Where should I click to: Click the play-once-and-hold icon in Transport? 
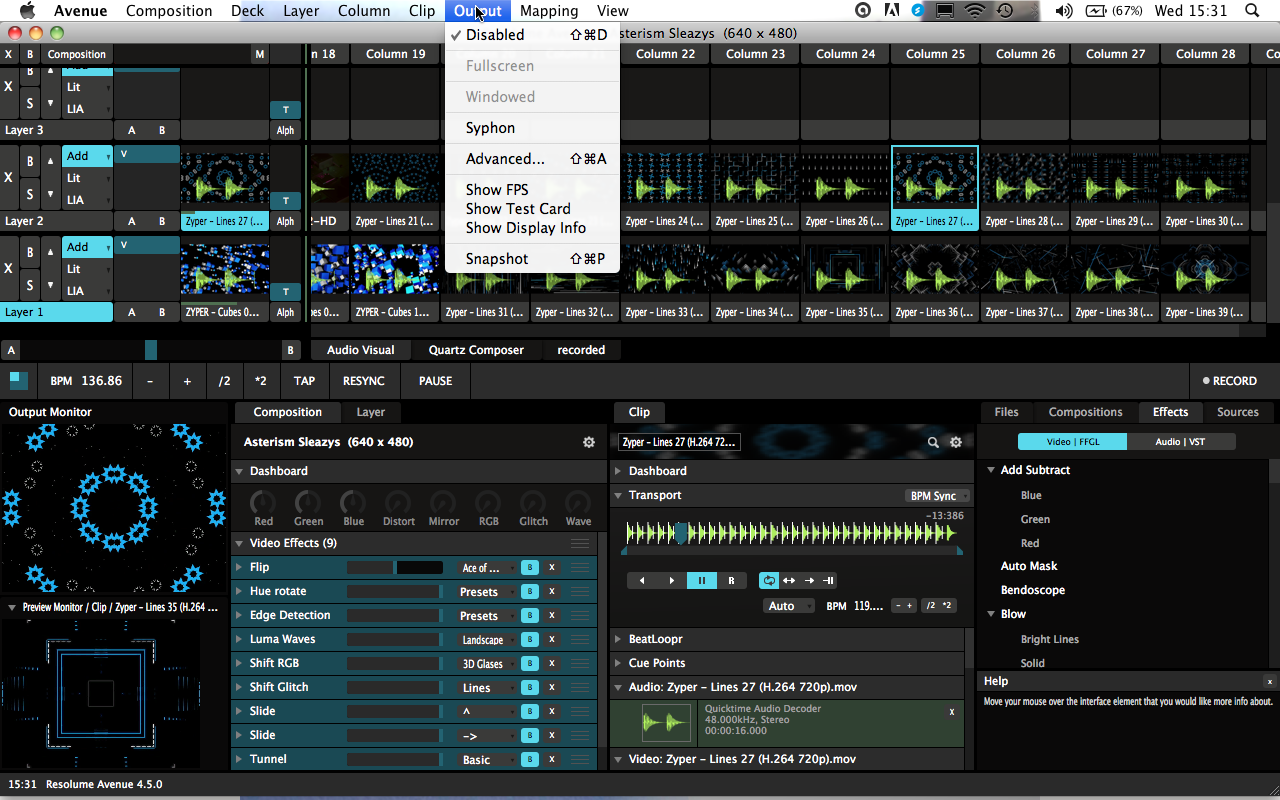(828, 580)
